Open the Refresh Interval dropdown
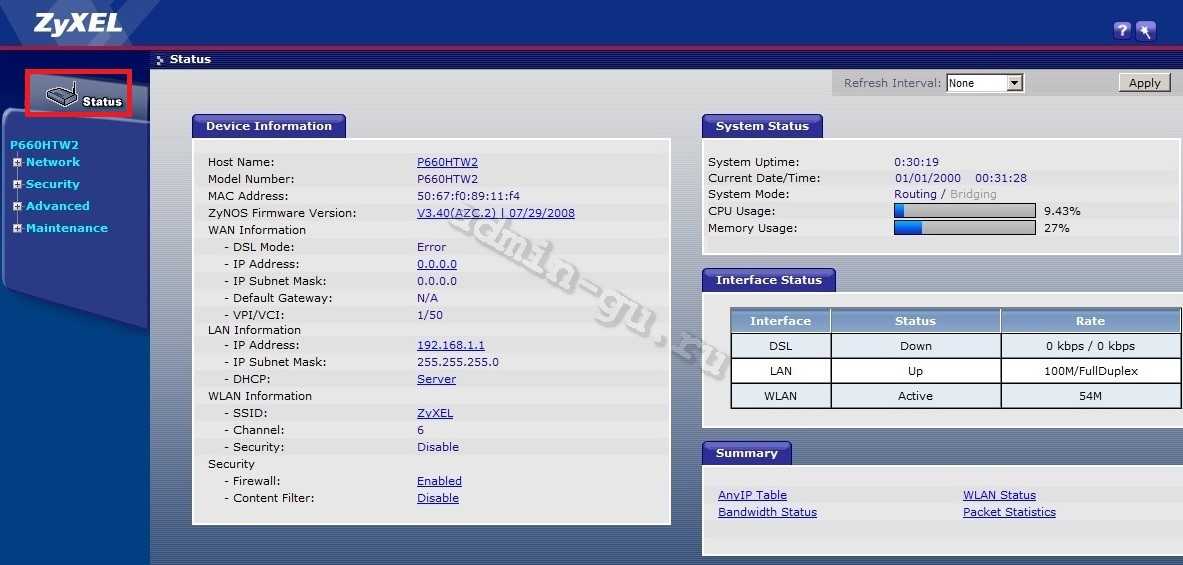This screenshot has height=565, width=1183. 985,83
